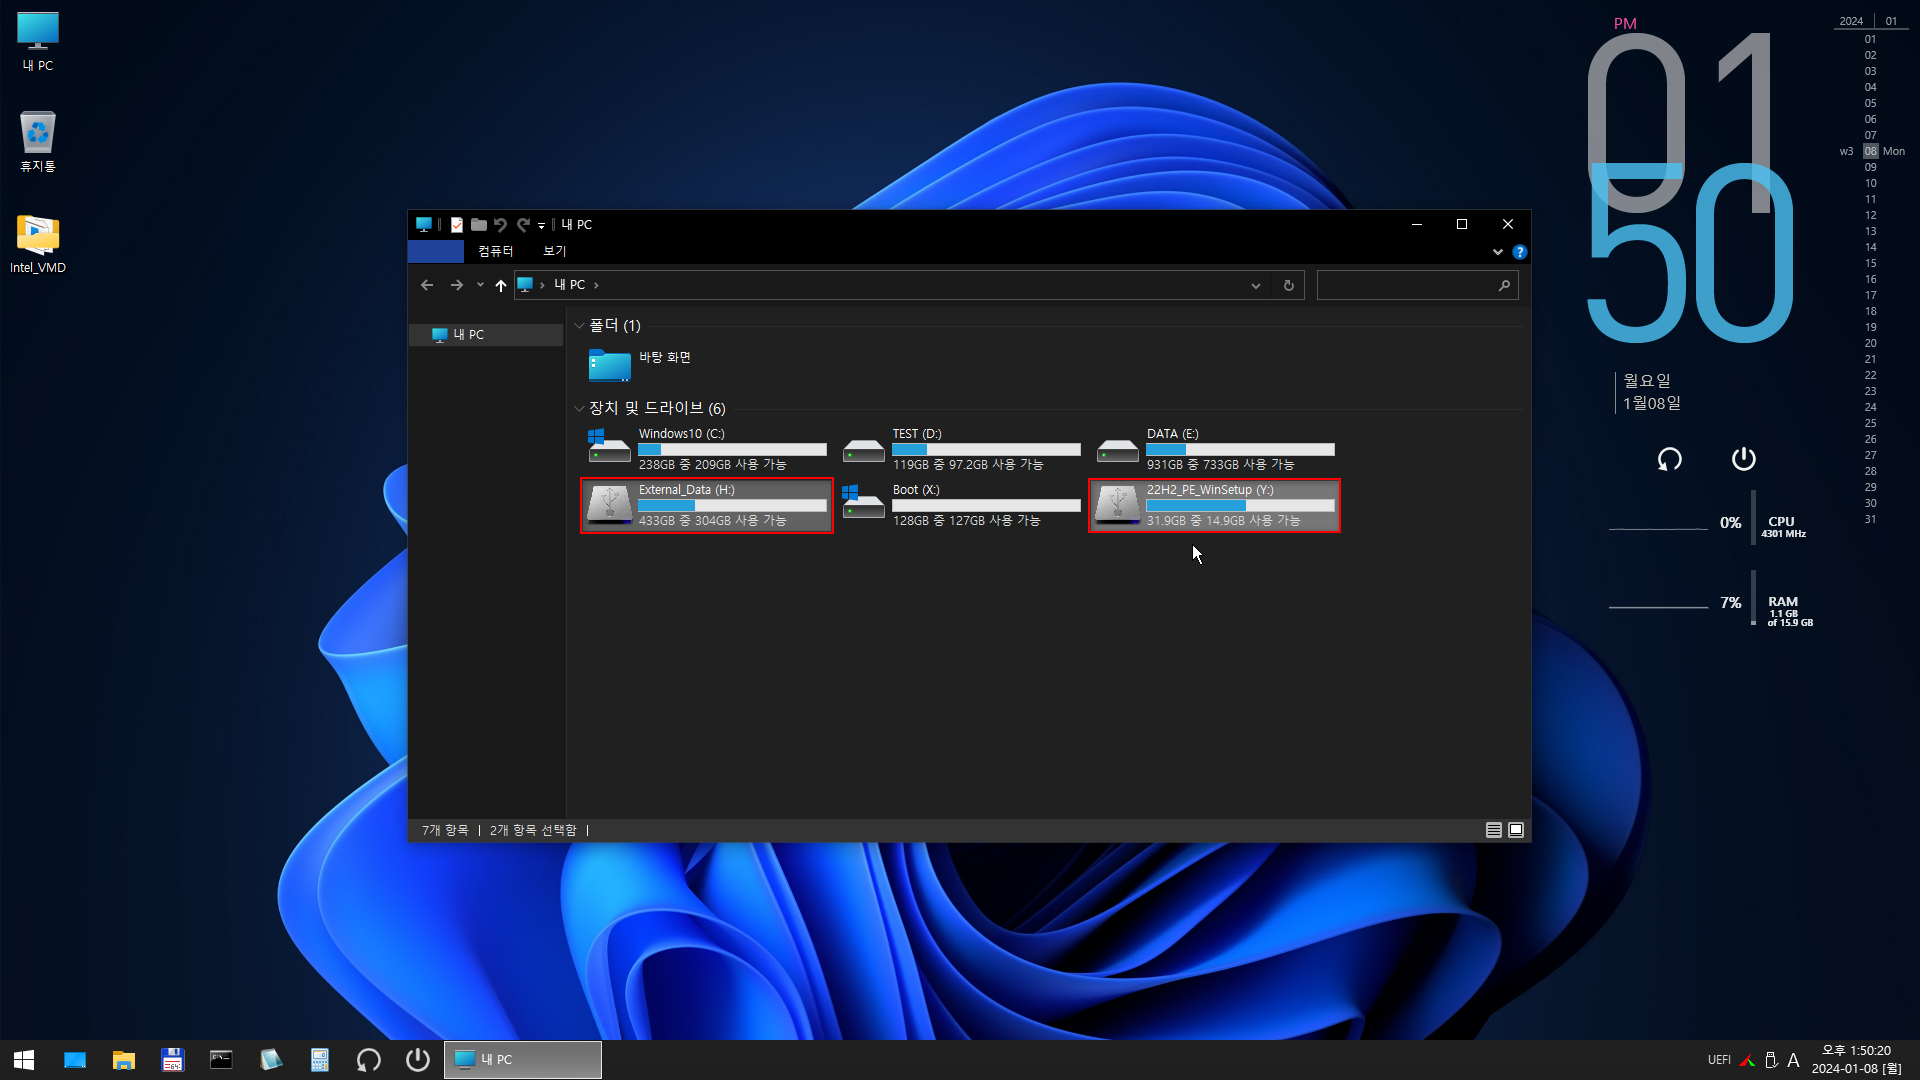
Task: Click the redo icon in title bar
Action: [x=523, y=225]
